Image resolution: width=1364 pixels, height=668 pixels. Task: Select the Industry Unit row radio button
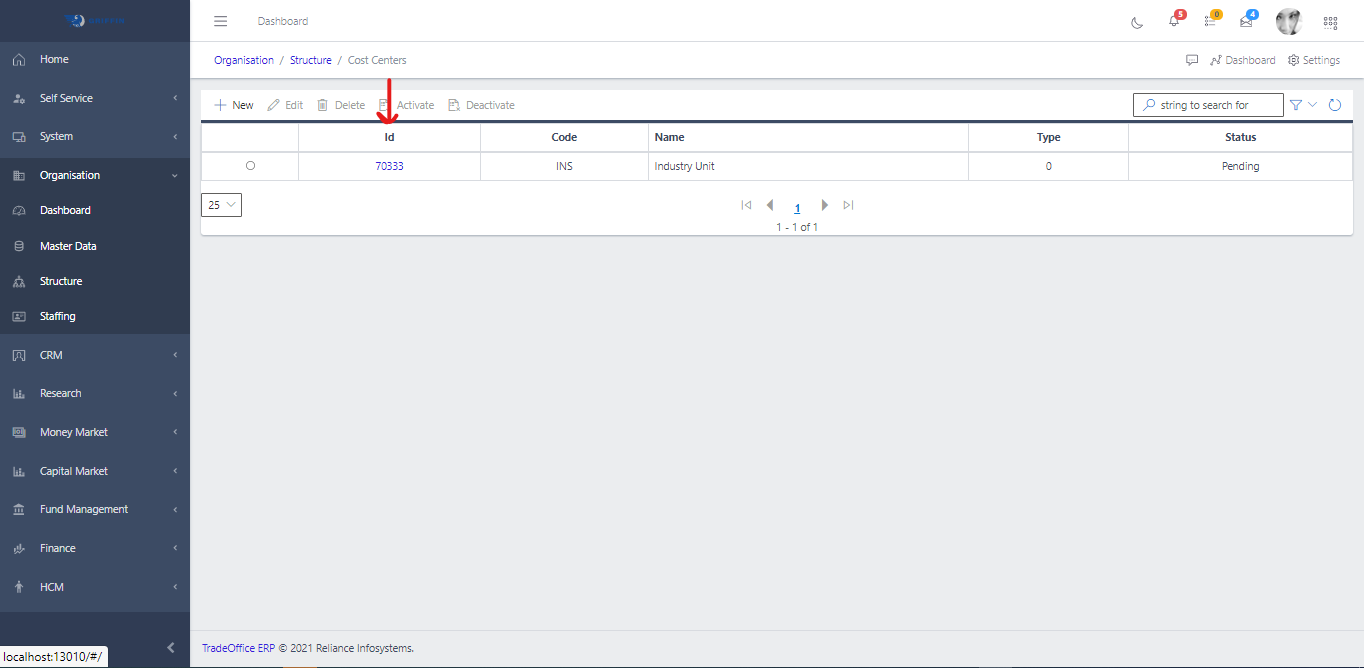250,166
